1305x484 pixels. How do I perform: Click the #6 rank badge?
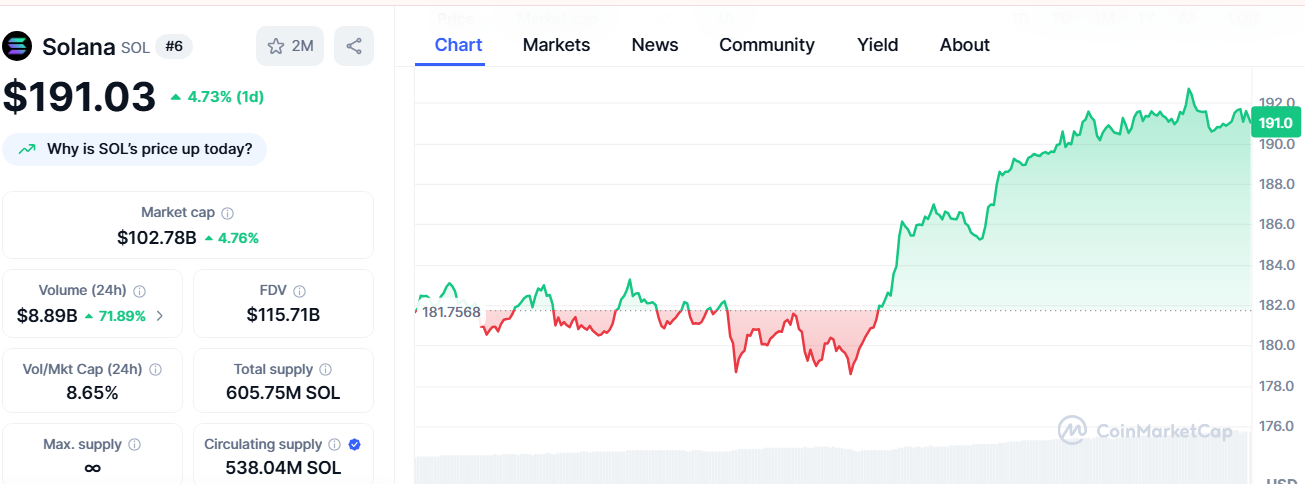pyautogui.click(x=174, y=46)
